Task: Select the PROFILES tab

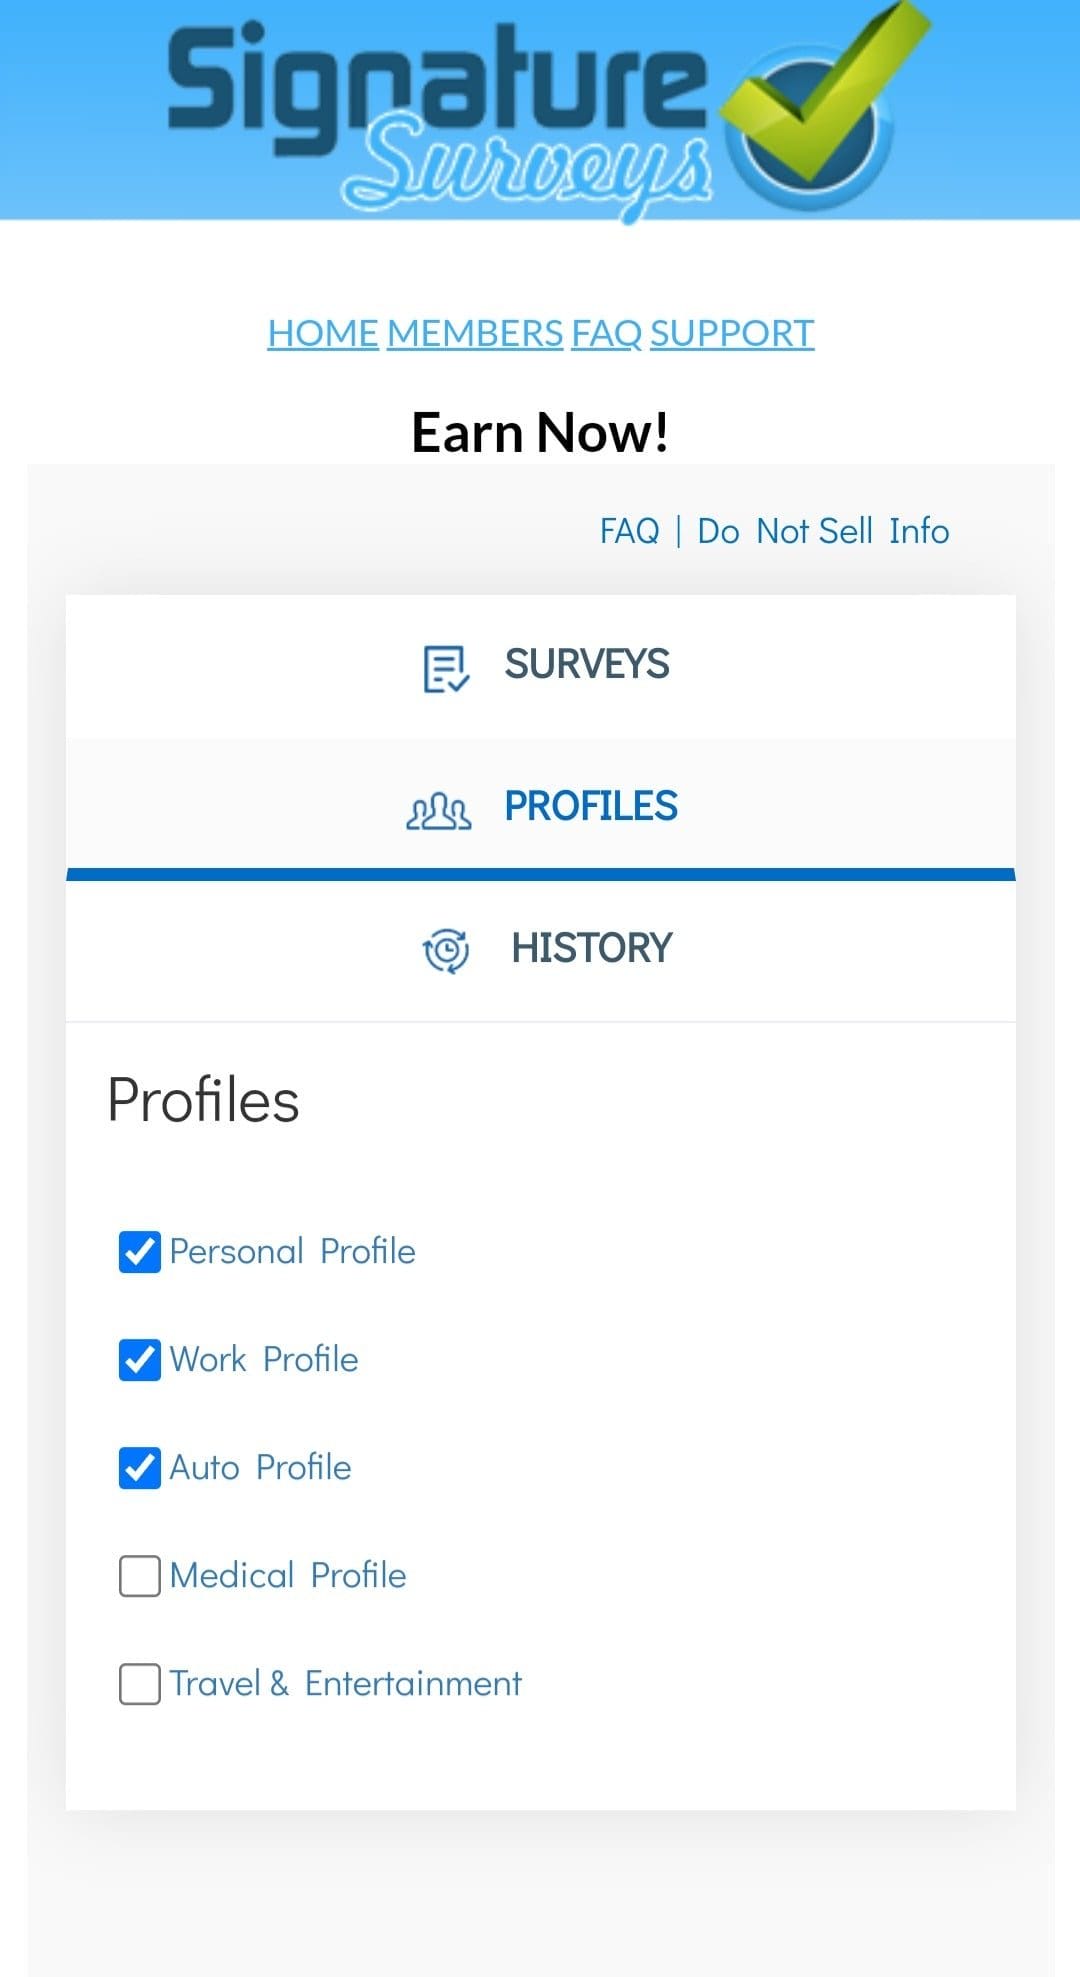Action: pyautogui.click(x=590, y=807)
